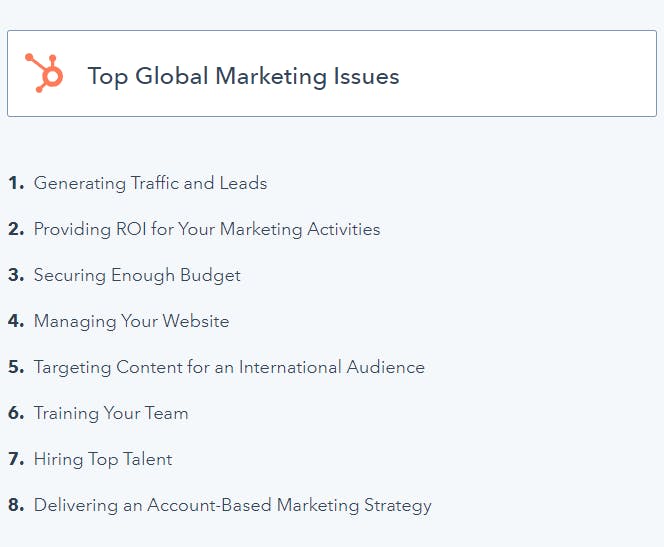Click the list number 8 marker
The height and width of the screenshot is (547, 664).
(x=15, y=505)
